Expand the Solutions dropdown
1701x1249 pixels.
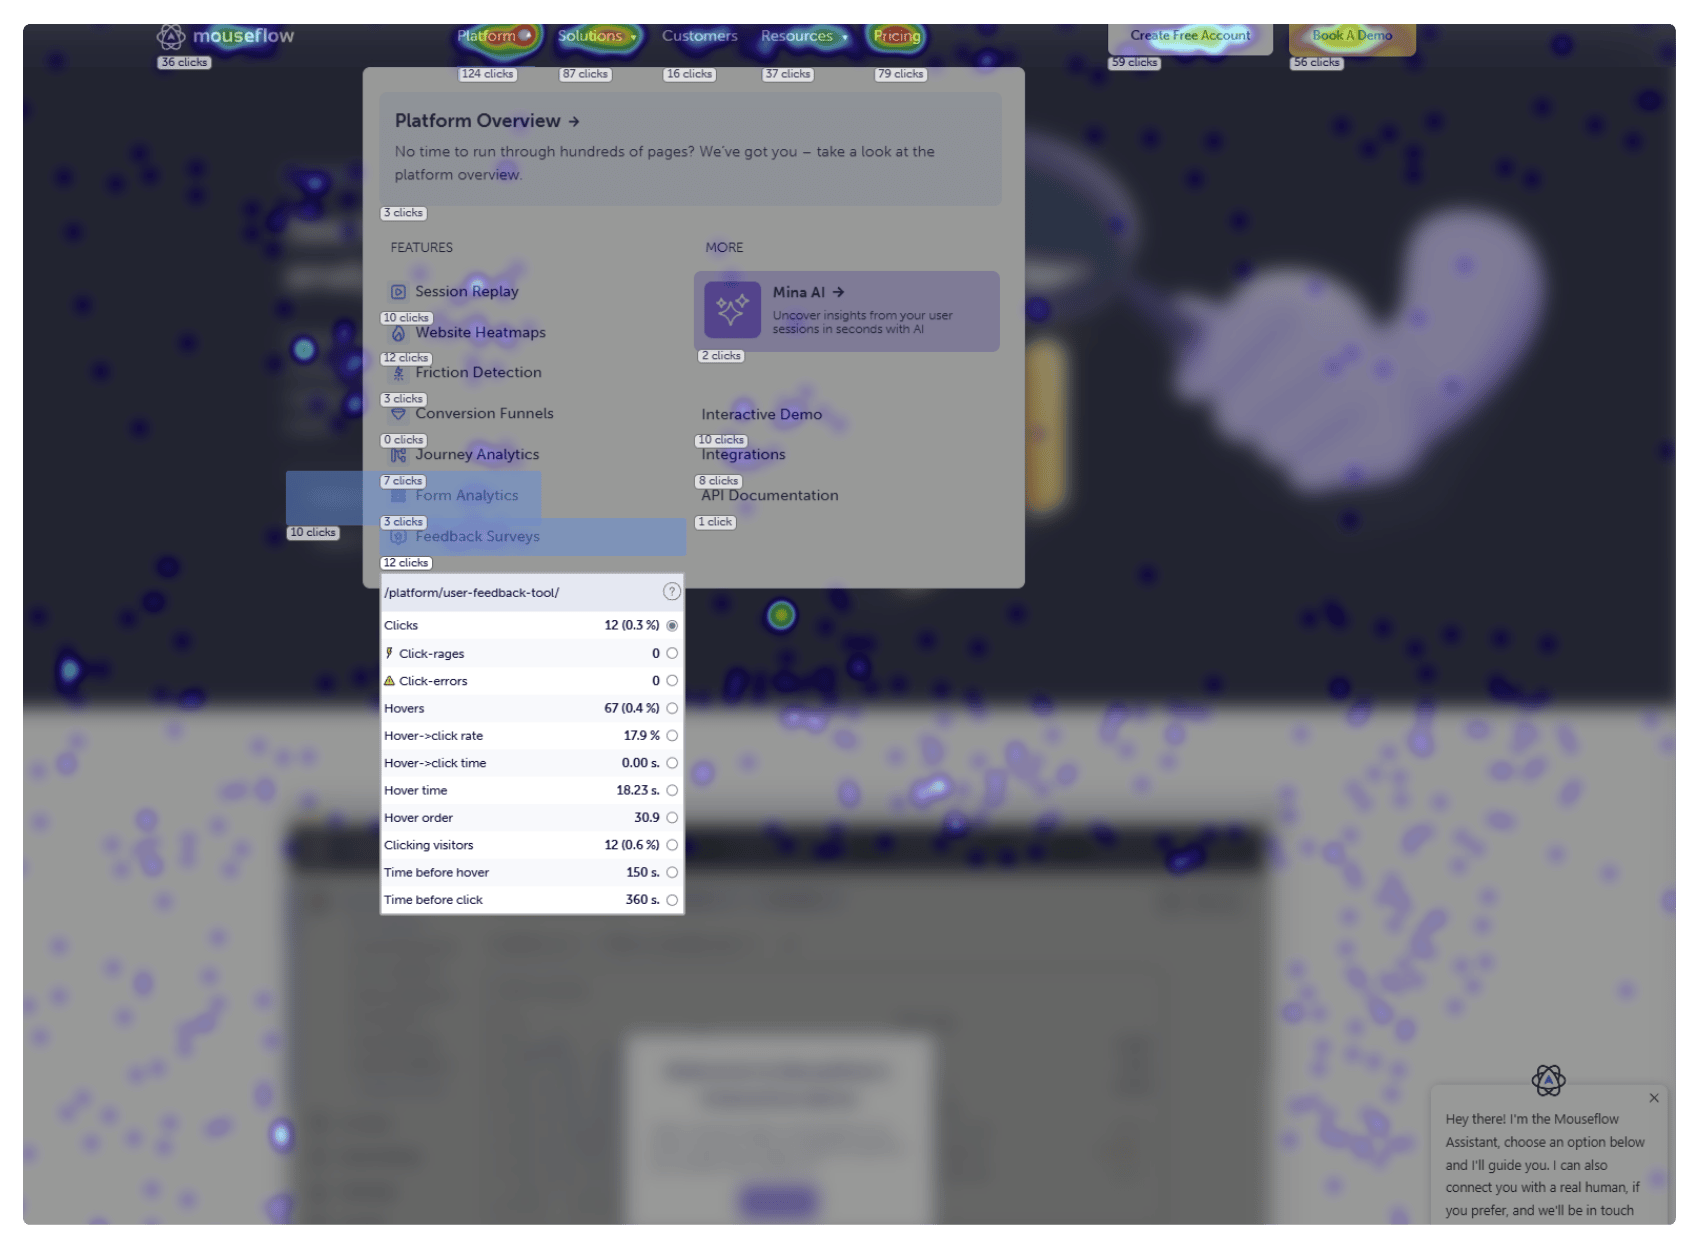592,35
